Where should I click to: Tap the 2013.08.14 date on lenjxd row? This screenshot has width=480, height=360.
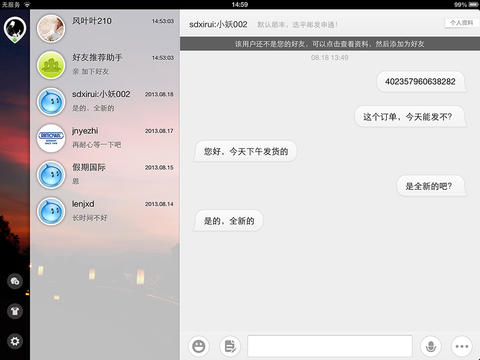159,204
